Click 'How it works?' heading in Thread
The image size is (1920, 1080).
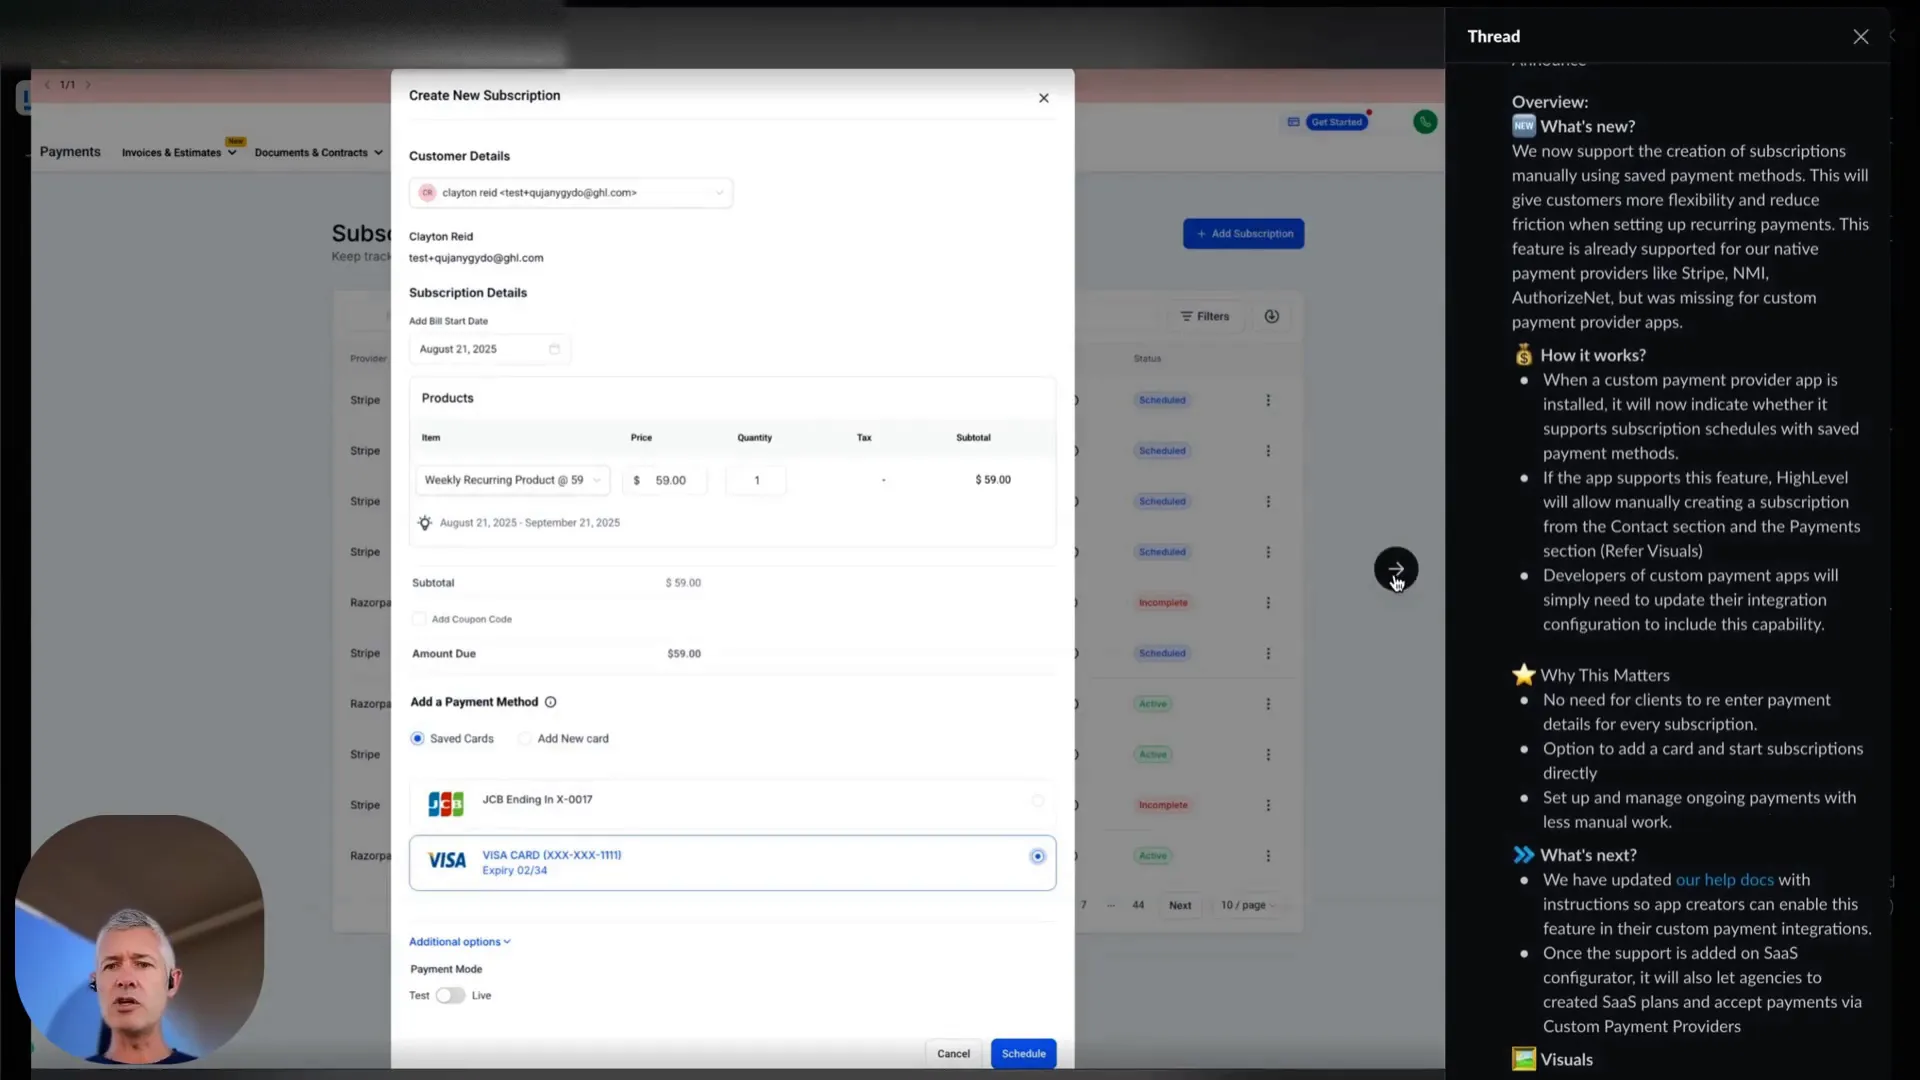[1592, 356]
